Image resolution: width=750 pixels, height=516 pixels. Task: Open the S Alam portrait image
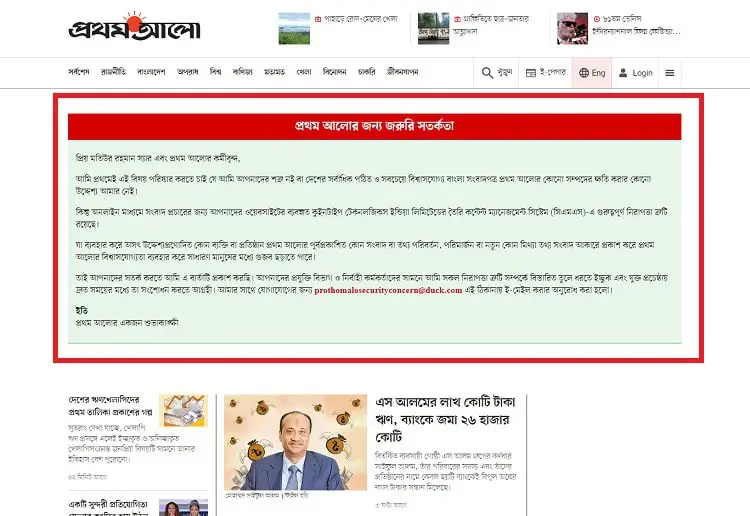pyautogui.click(x=295, y=442)
